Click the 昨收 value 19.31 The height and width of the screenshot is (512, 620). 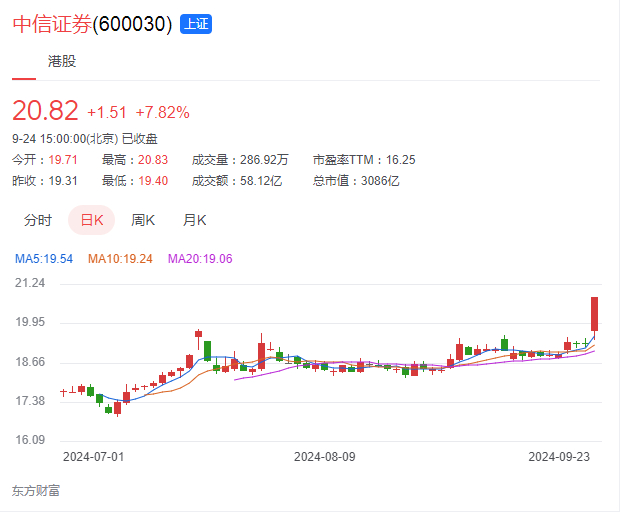click(63, 181)
